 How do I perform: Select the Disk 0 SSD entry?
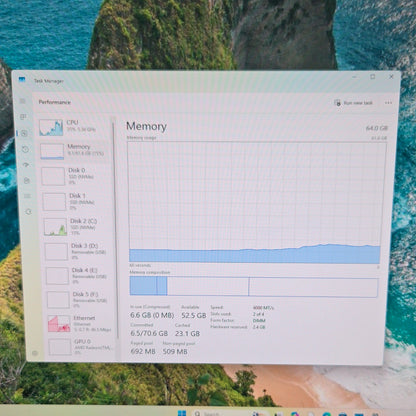(x=76, y=176)
